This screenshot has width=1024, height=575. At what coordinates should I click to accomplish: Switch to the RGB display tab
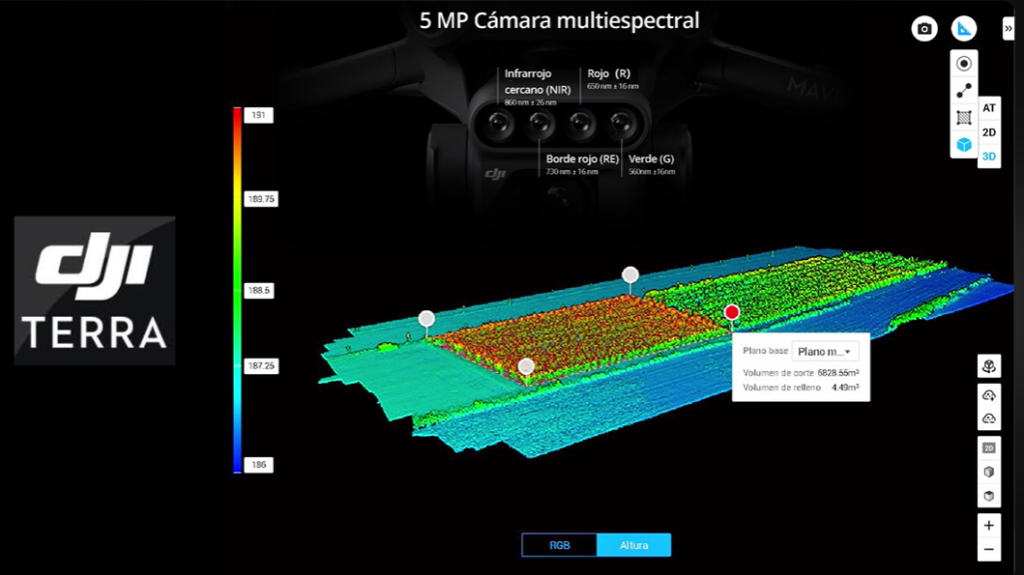point(559,545)
